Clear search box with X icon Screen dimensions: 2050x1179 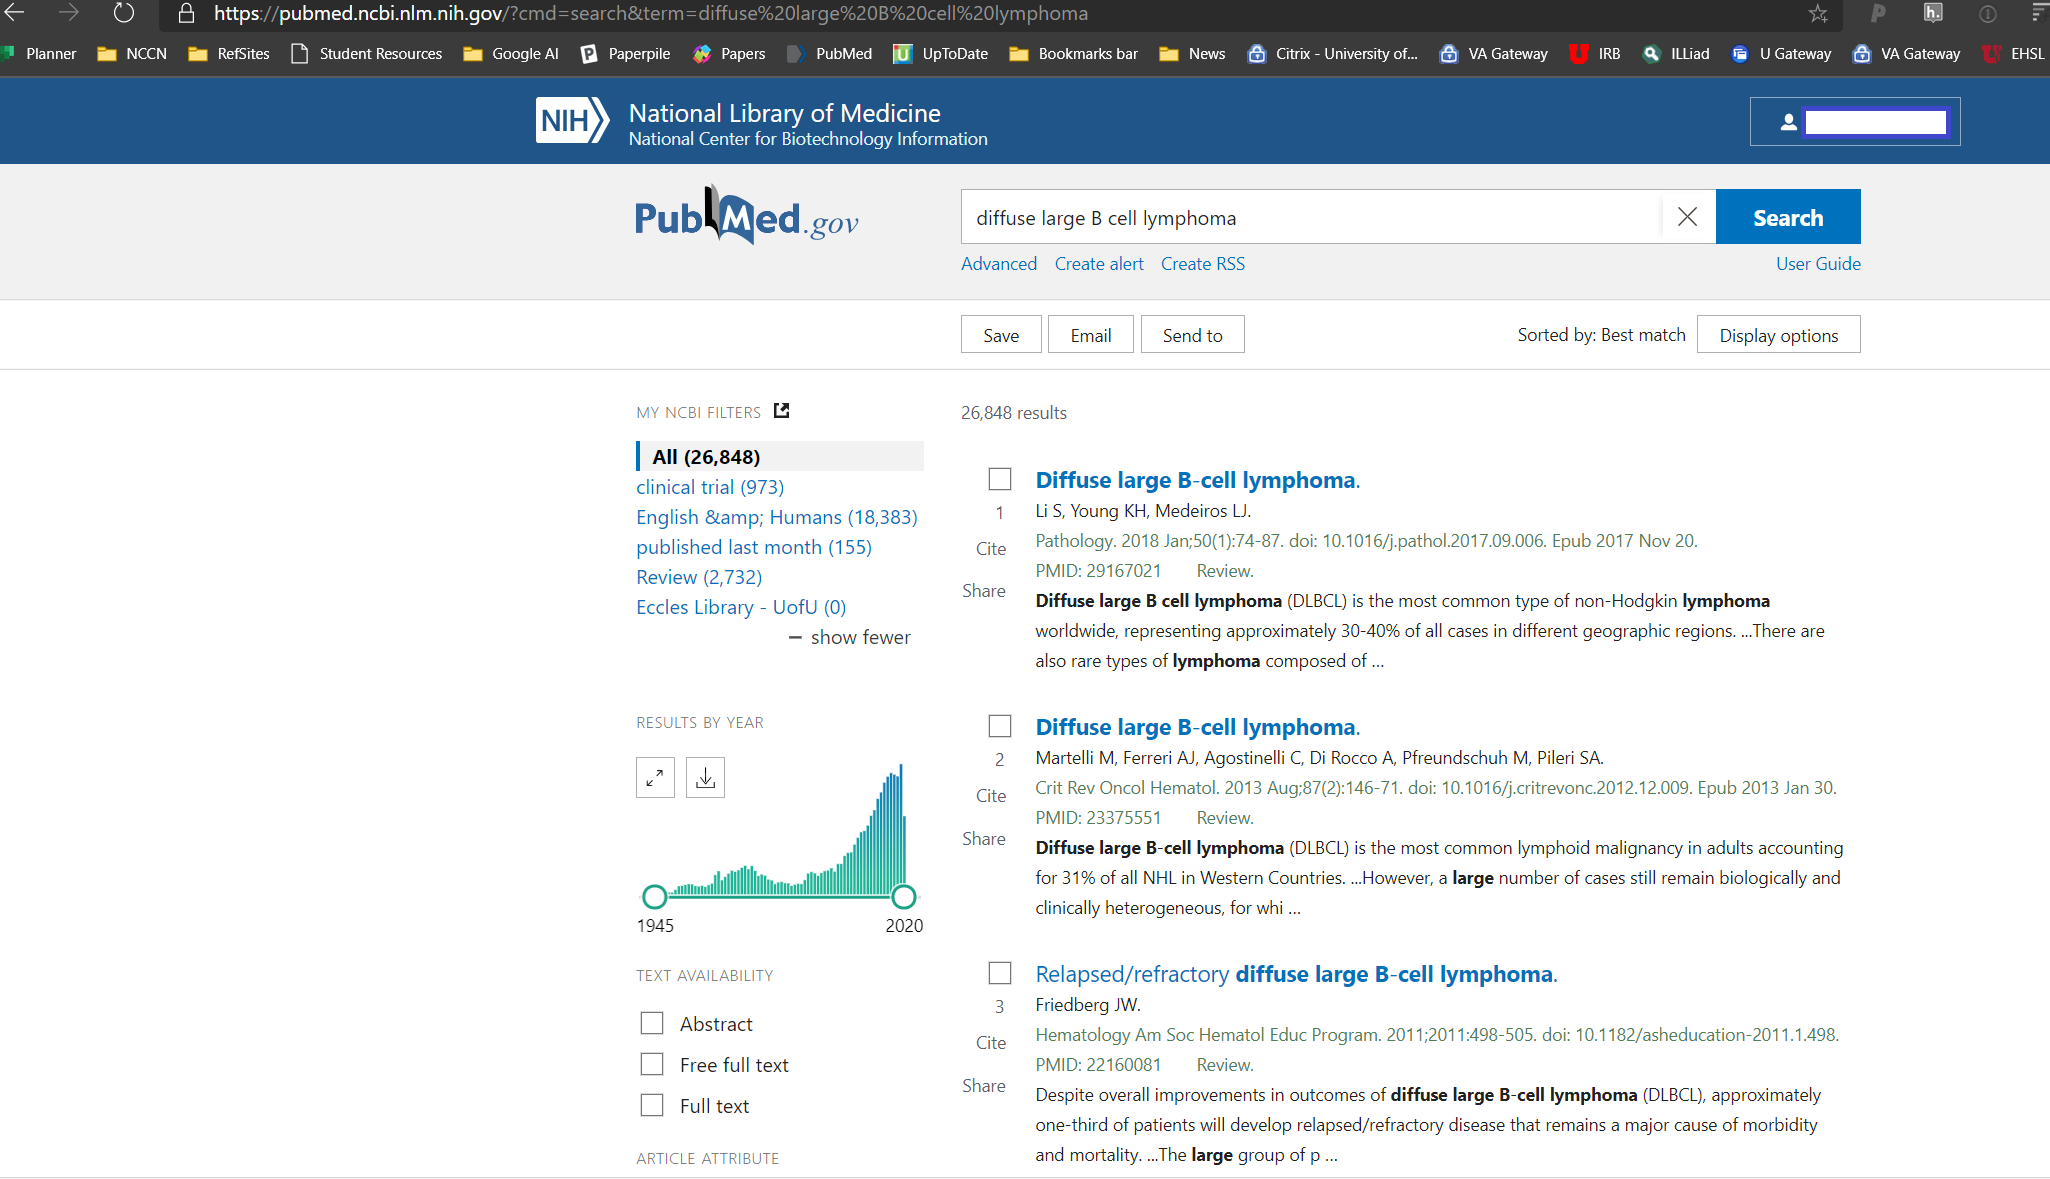(x=1687, y=217)
